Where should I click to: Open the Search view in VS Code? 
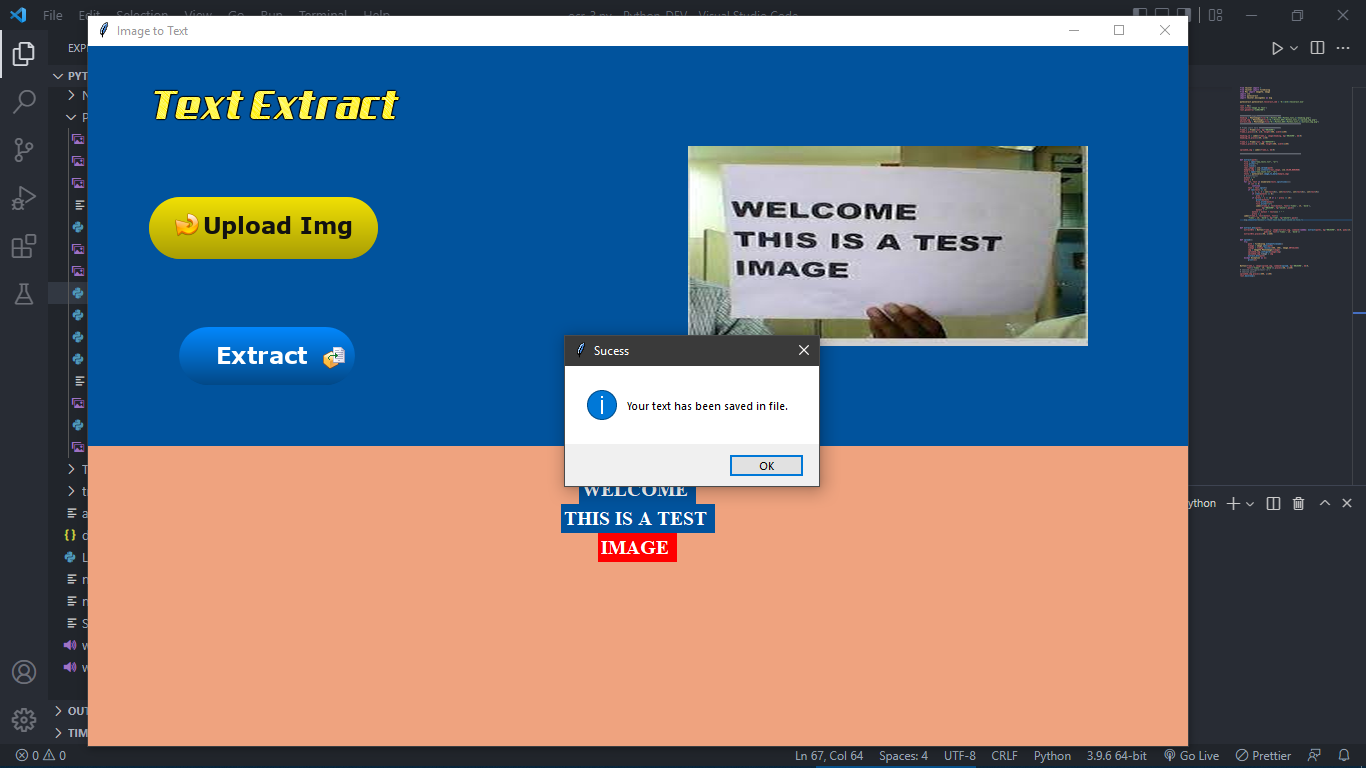coord(24,101)
